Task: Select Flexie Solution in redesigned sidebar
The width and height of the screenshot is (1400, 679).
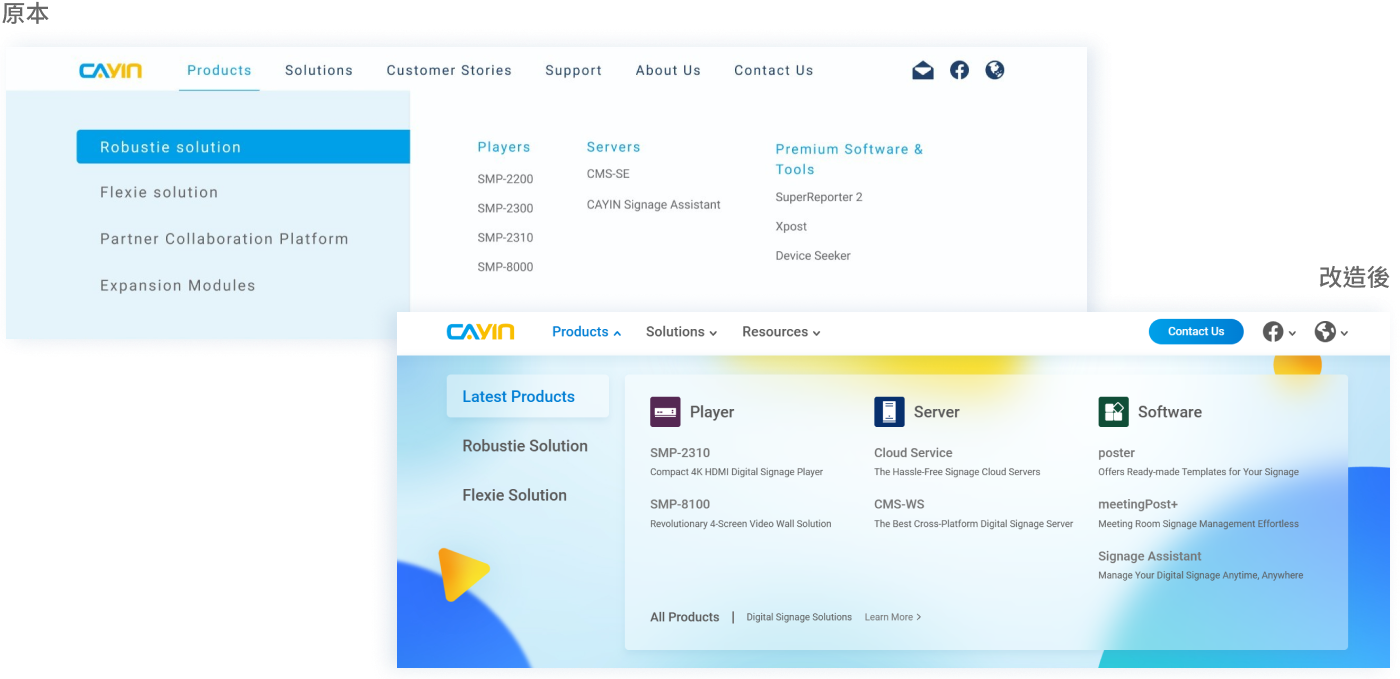Action: tap(514, 495)
